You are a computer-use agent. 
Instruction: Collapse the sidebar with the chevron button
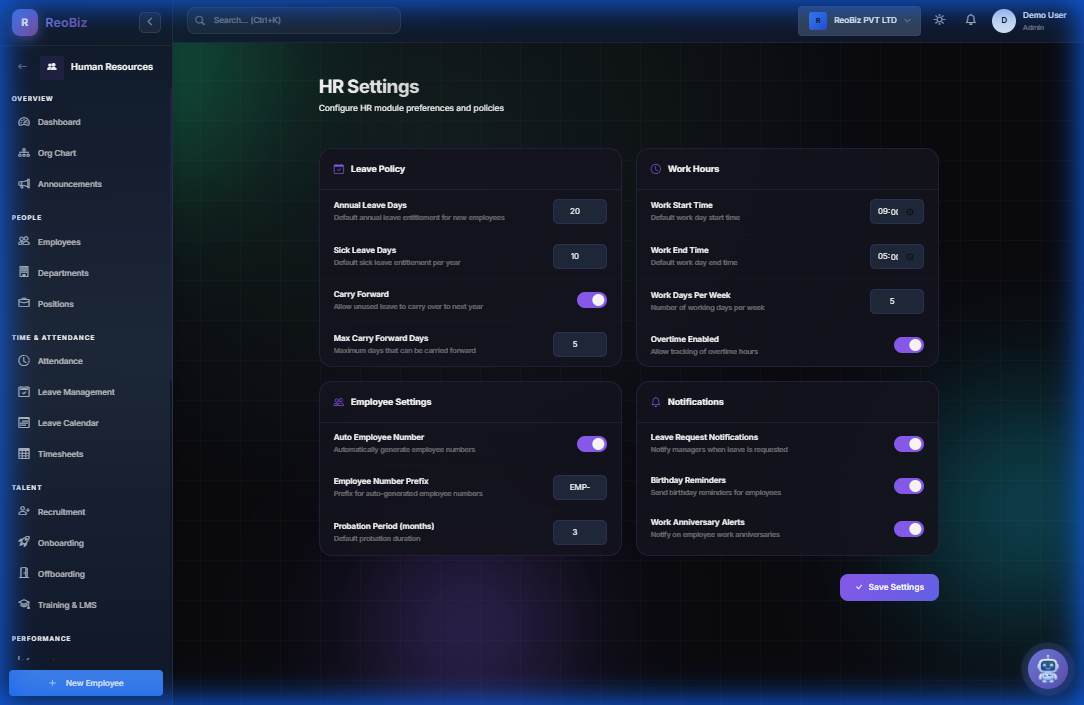point(149,21)
